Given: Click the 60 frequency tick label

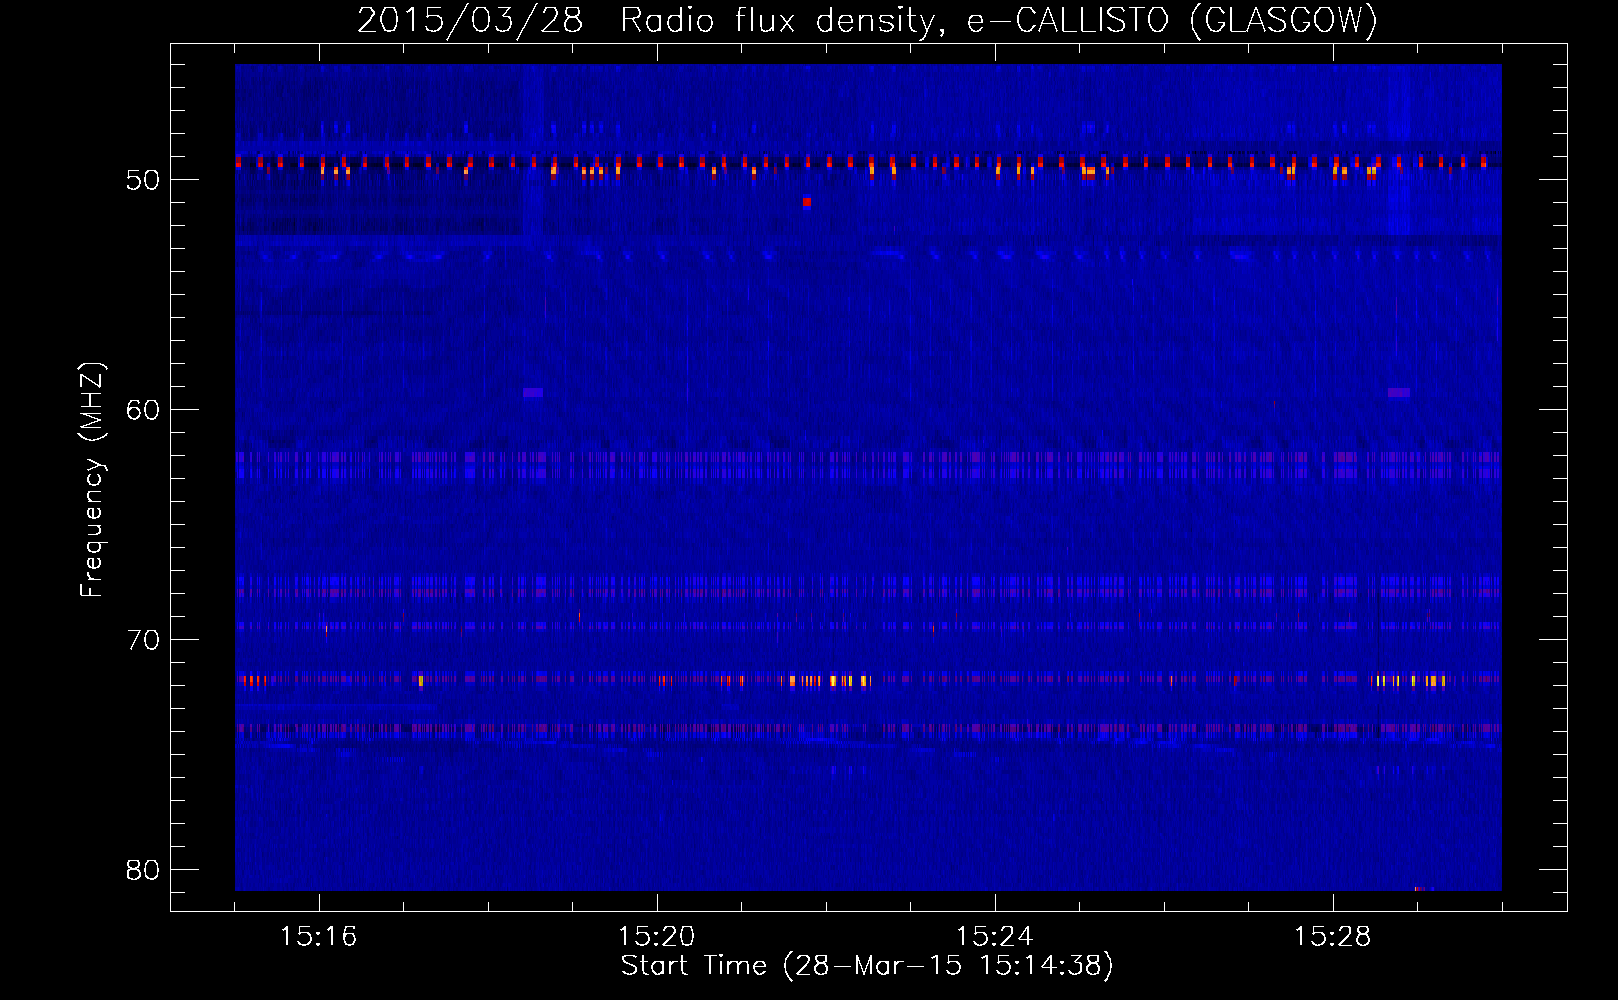Looking at the screenshot, I should pyautogui.click(x=143, y=410).
